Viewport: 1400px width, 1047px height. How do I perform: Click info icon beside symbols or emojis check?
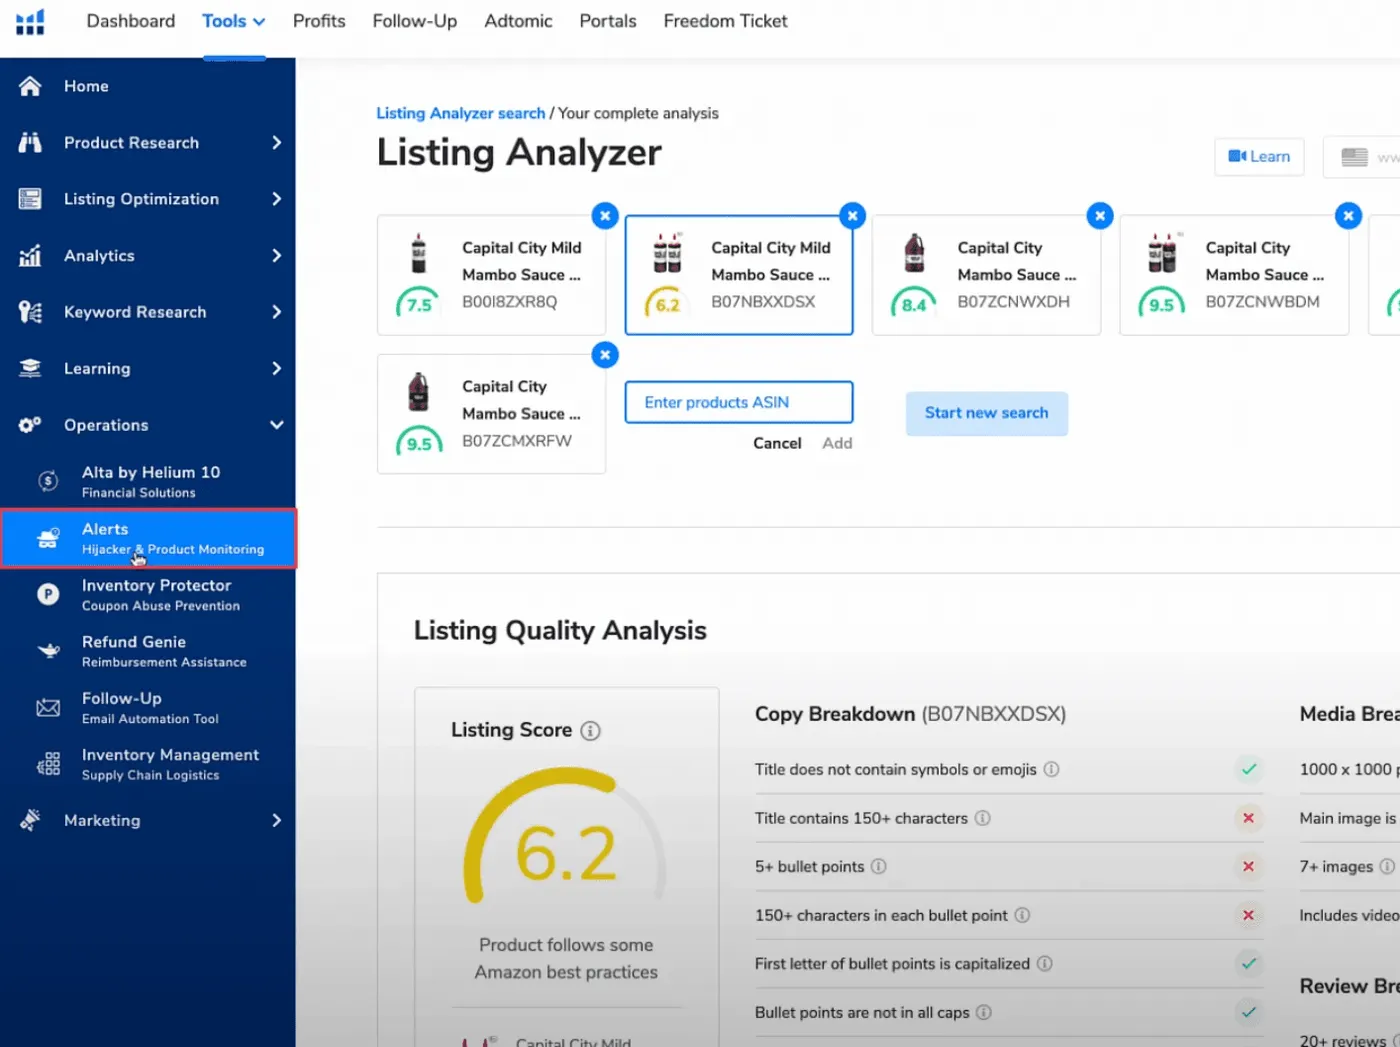(1052, 769)
